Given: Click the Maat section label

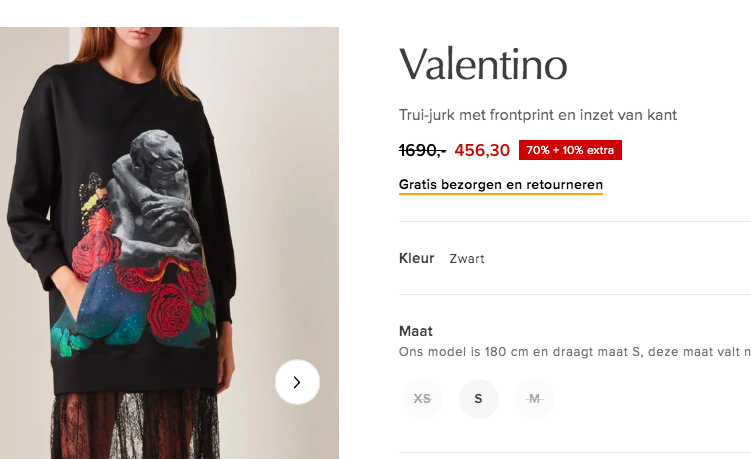Looking at the screenshot, I should (x=415, y=331).
